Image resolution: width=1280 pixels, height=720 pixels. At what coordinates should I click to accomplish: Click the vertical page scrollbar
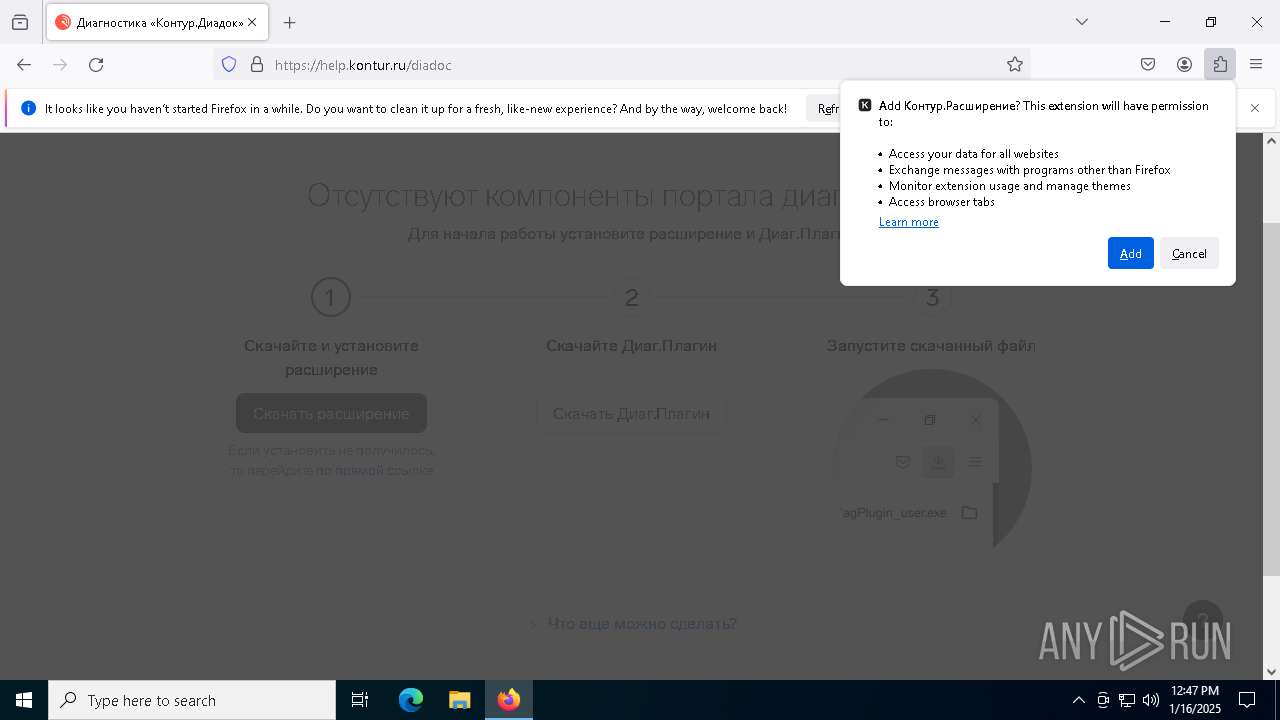(x=1272, y=400)
